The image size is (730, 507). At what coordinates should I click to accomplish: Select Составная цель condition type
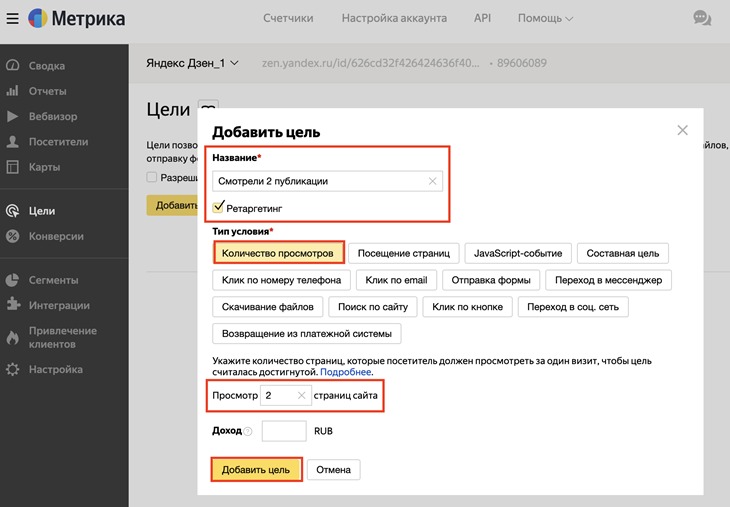point(622,253)
